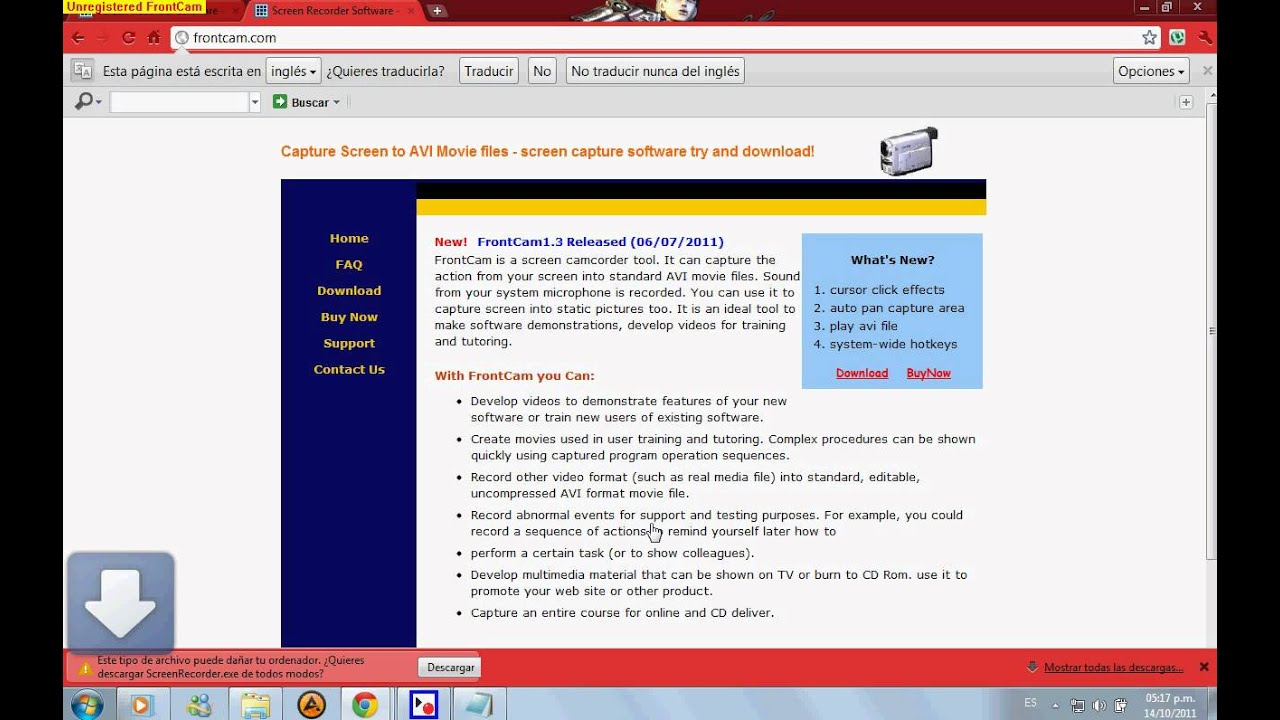Click the FrontCam1.3 Released headline
1280x720 pixels.
pyautogui.click(x=600, y=242)
